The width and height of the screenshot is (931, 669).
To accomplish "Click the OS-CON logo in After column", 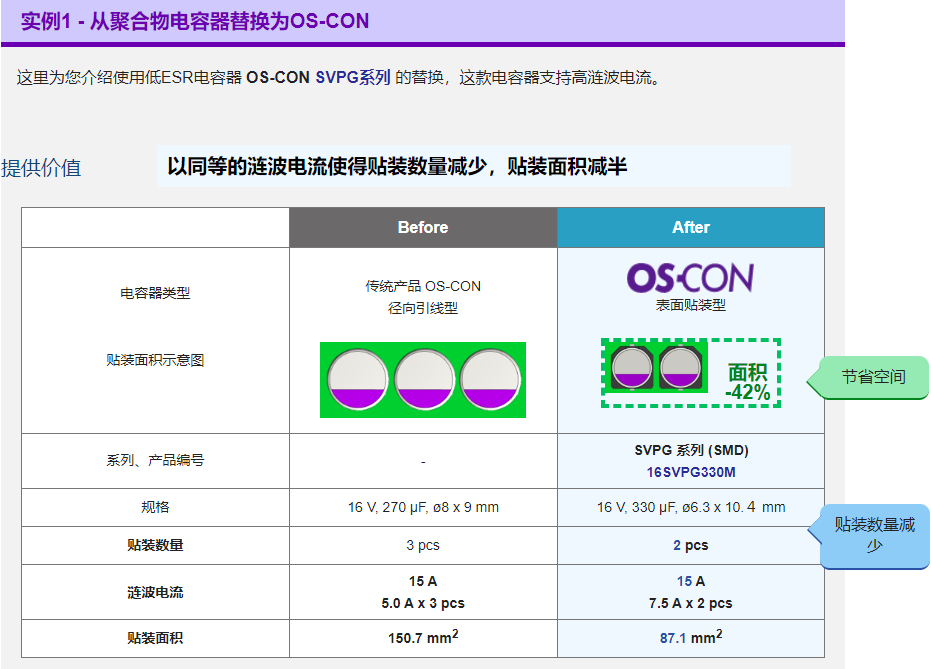I will tap(691, 278).
